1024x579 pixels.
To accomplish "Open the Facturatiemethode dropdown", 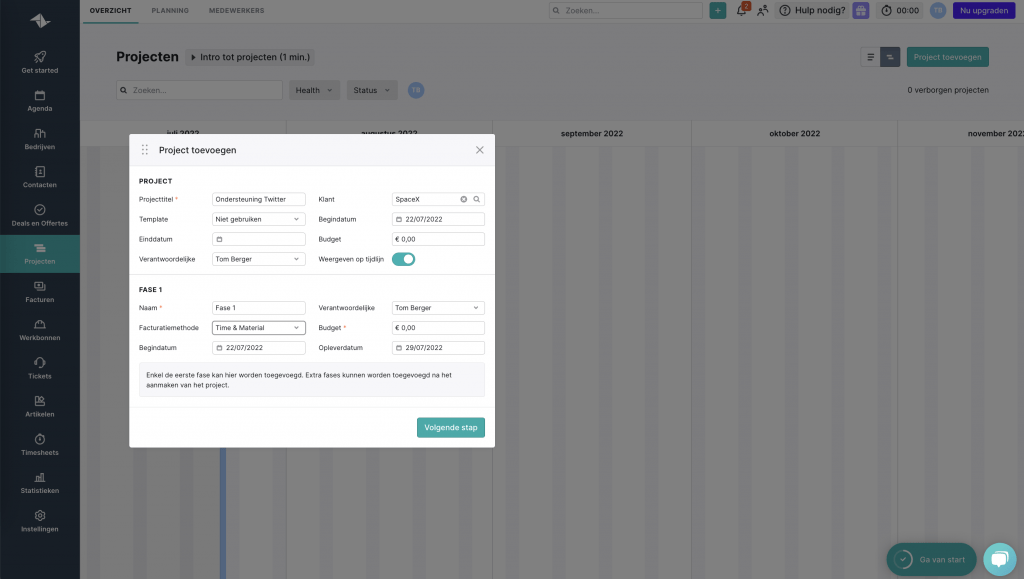I will pyautogui.click(x=259, y=328).
